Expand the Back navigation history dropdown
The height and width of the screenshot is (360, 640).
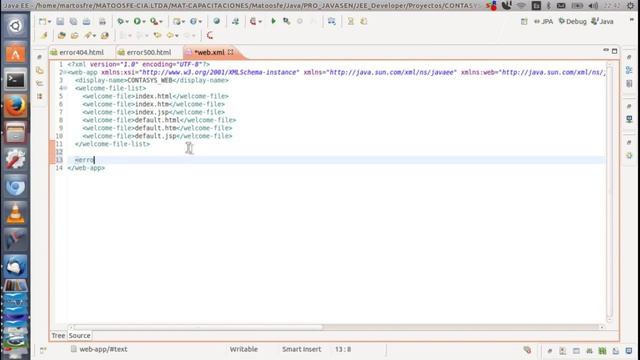click(x=177, y=36)
